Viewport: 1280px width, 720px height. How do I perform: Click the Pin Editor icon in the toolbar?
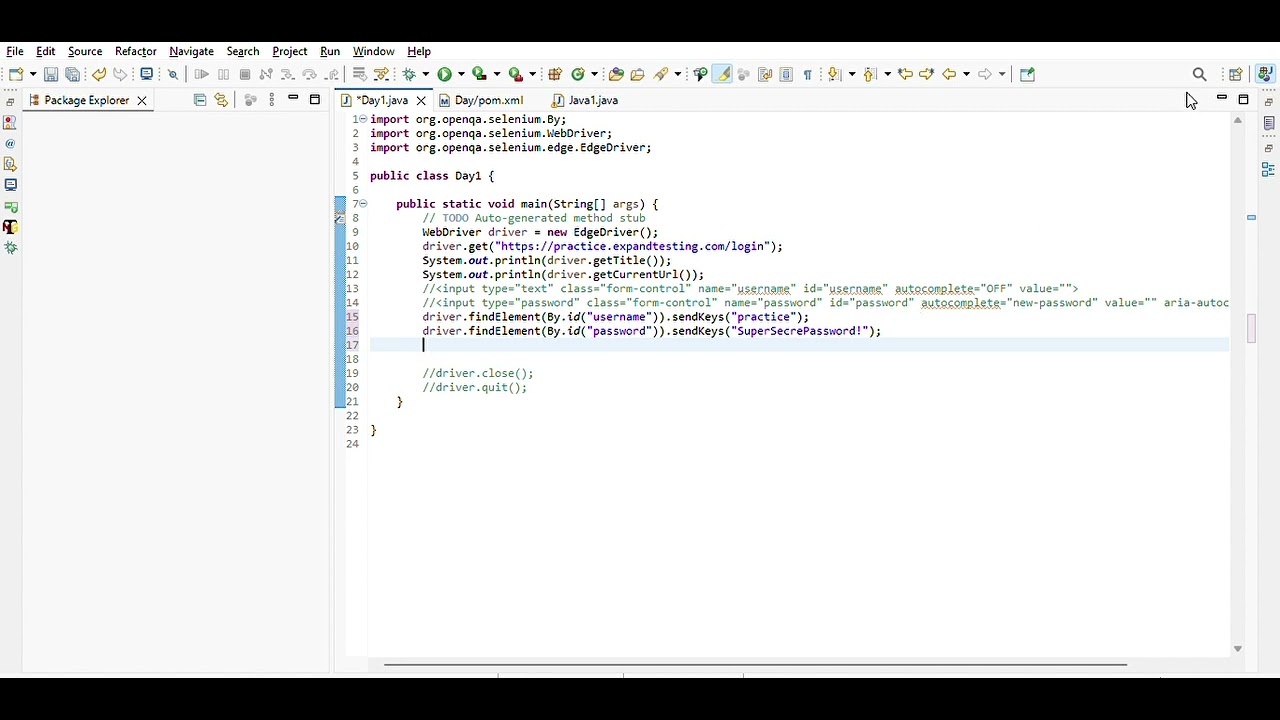click(x=1027, y=74)
